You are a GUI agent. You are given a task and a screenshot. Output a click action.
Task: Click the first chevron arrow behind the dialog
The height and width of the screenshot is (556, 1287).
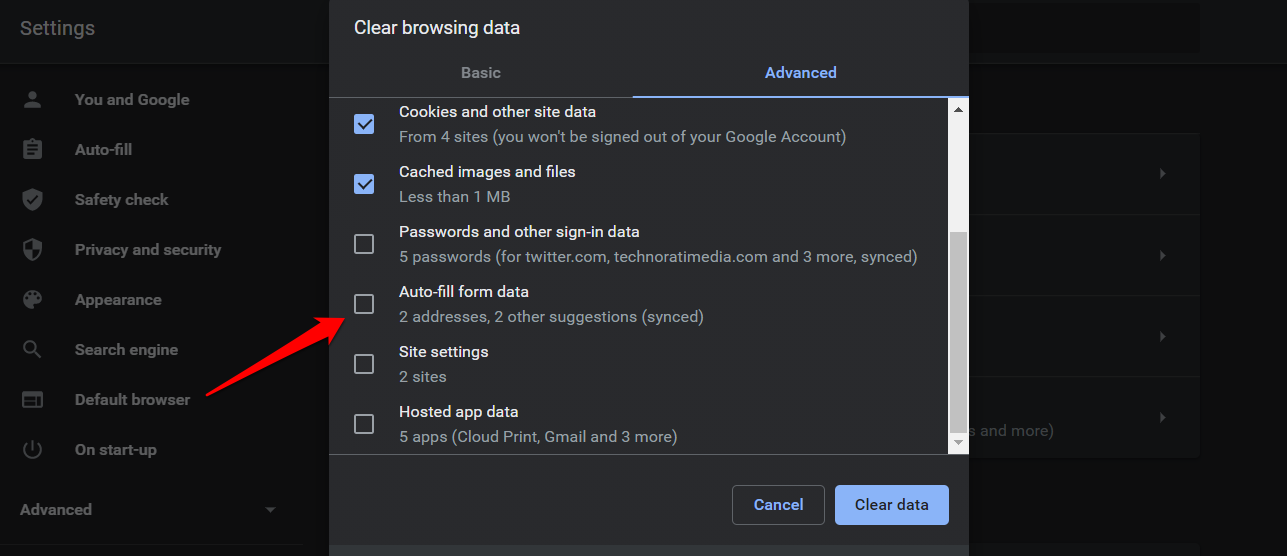pos(1163,173)
